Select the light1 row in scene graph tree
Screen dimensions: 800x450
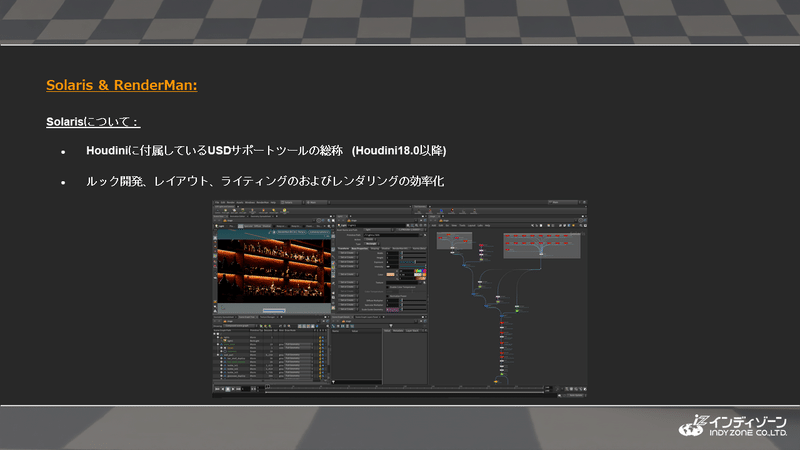point(270,341)
